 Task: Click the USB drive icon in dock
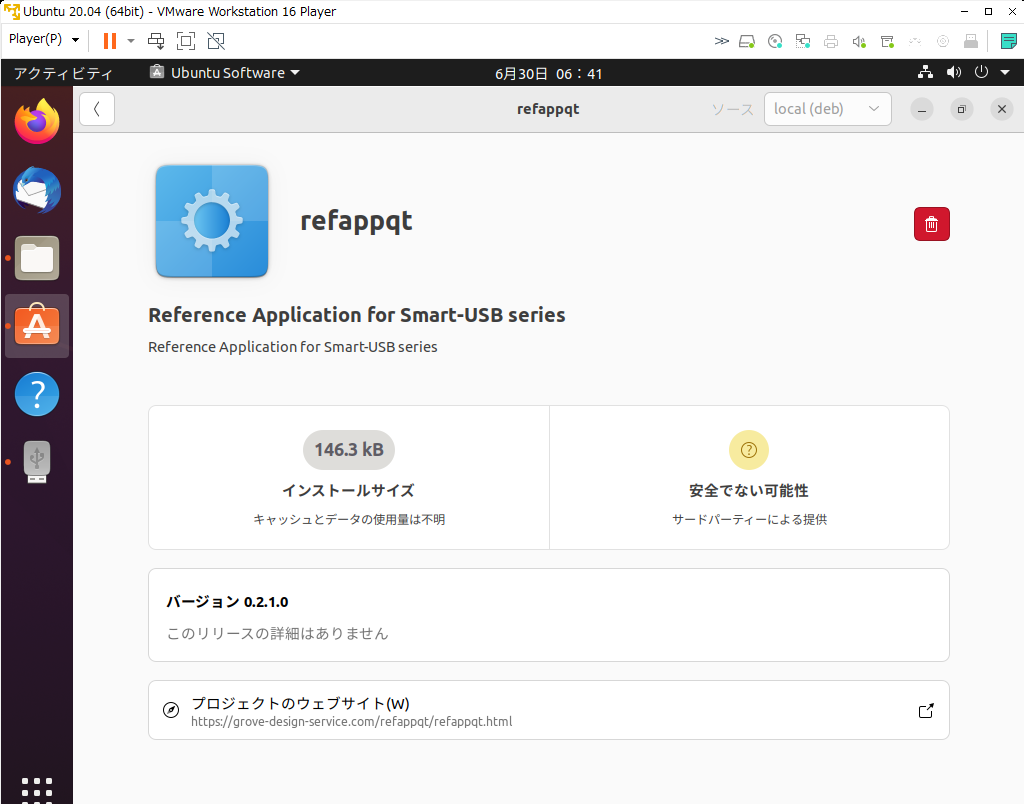(x=37, y=462)
